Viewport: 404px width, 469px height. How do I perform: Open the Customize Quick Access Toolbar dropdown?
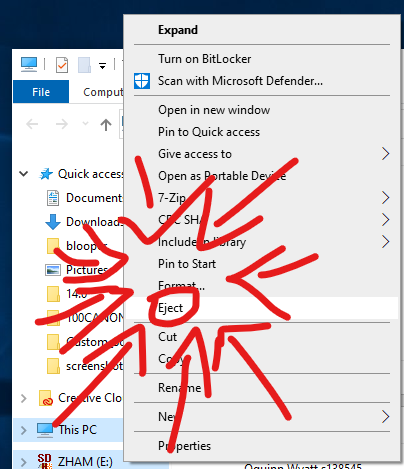pos(103,66)
